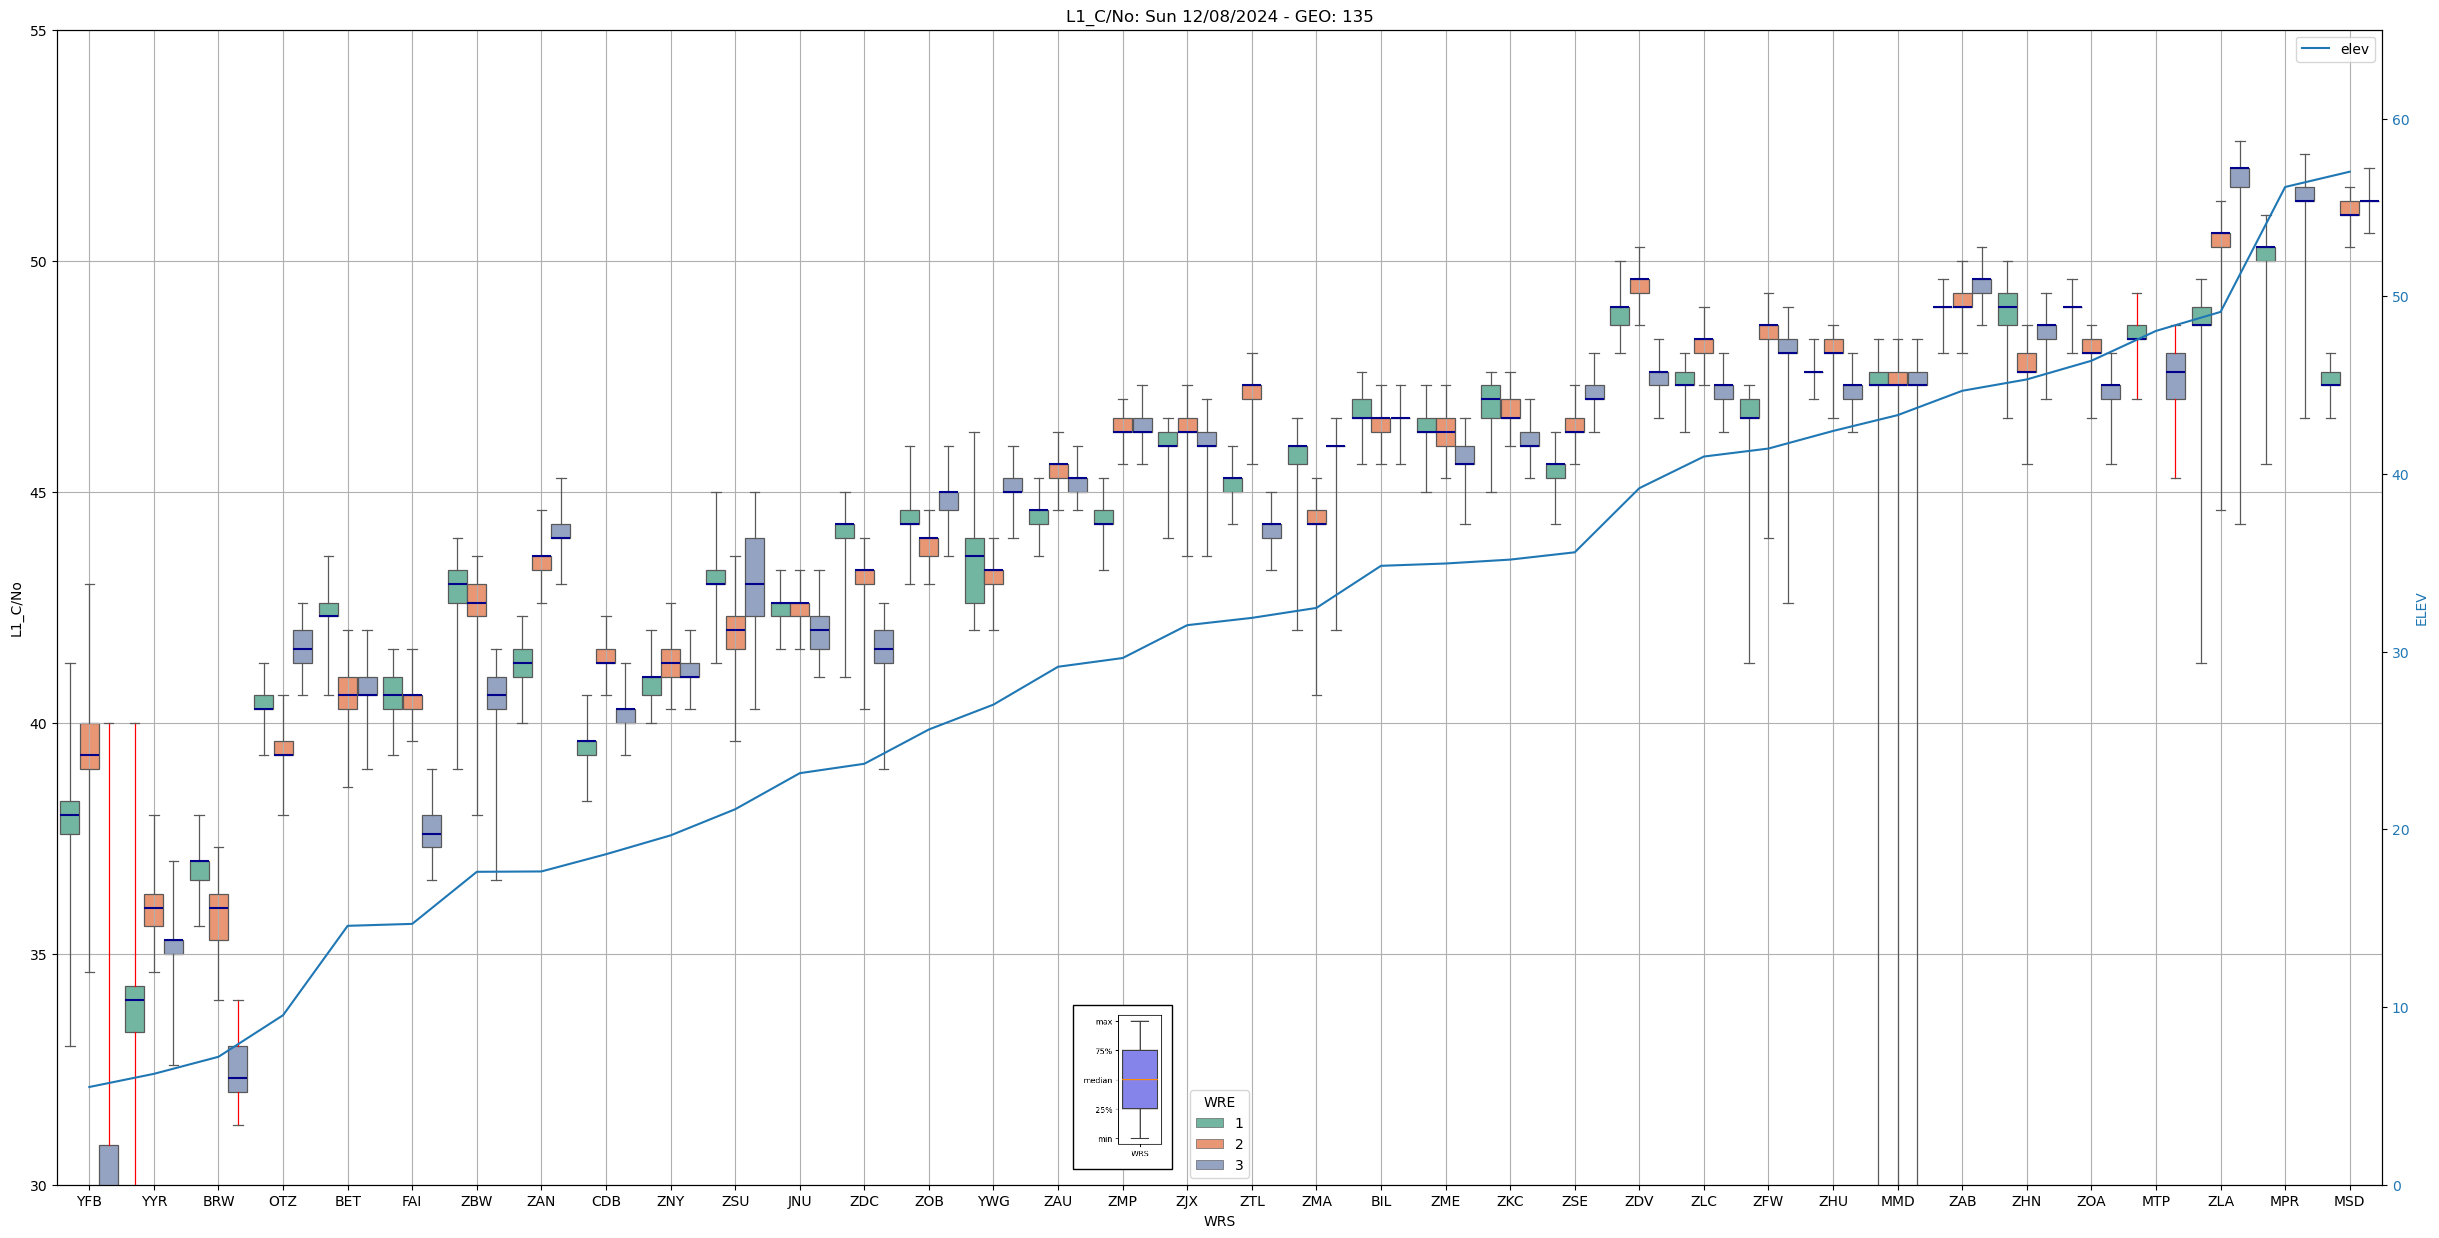
Task: Click the MMD station x-axis label
Action: tap(1897, 1201)
